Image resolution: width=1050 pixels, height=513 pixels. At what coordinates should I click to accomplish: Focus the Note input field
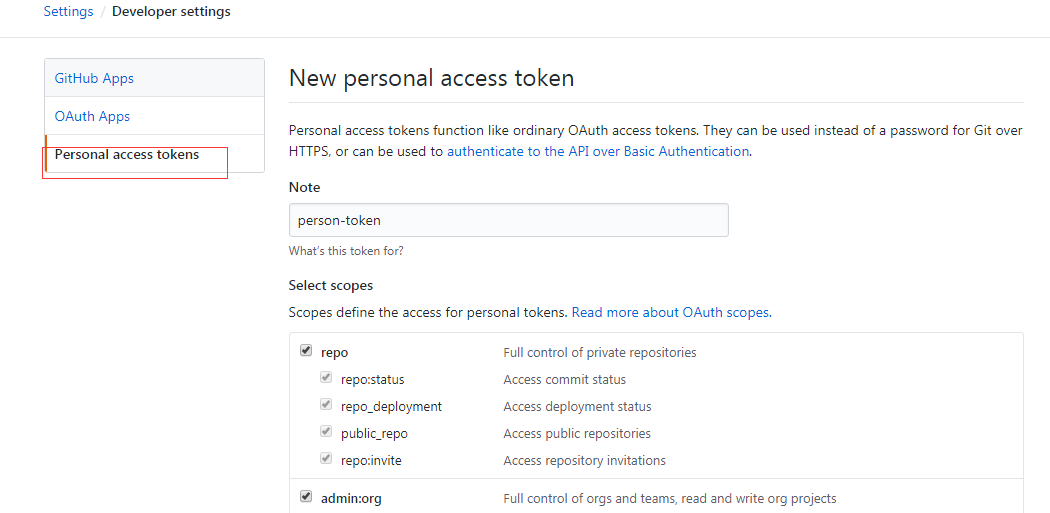[509, 220]
